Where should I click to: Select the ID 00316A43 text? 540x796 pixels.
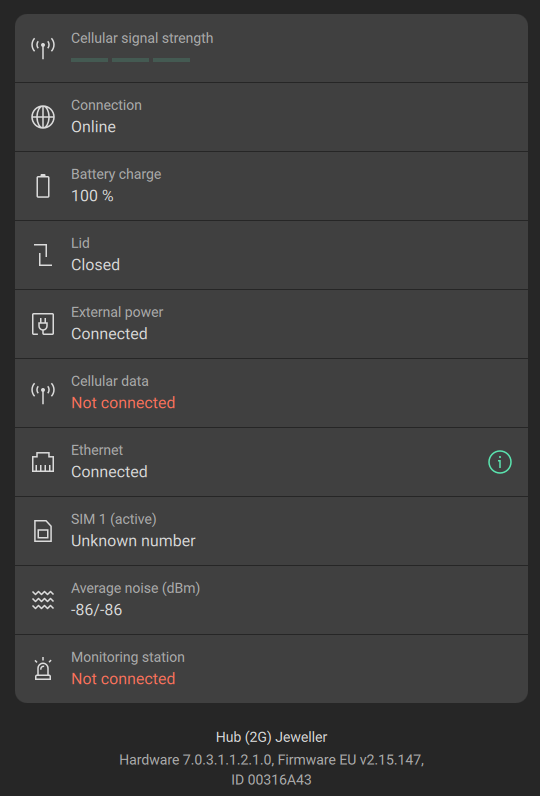272,780
